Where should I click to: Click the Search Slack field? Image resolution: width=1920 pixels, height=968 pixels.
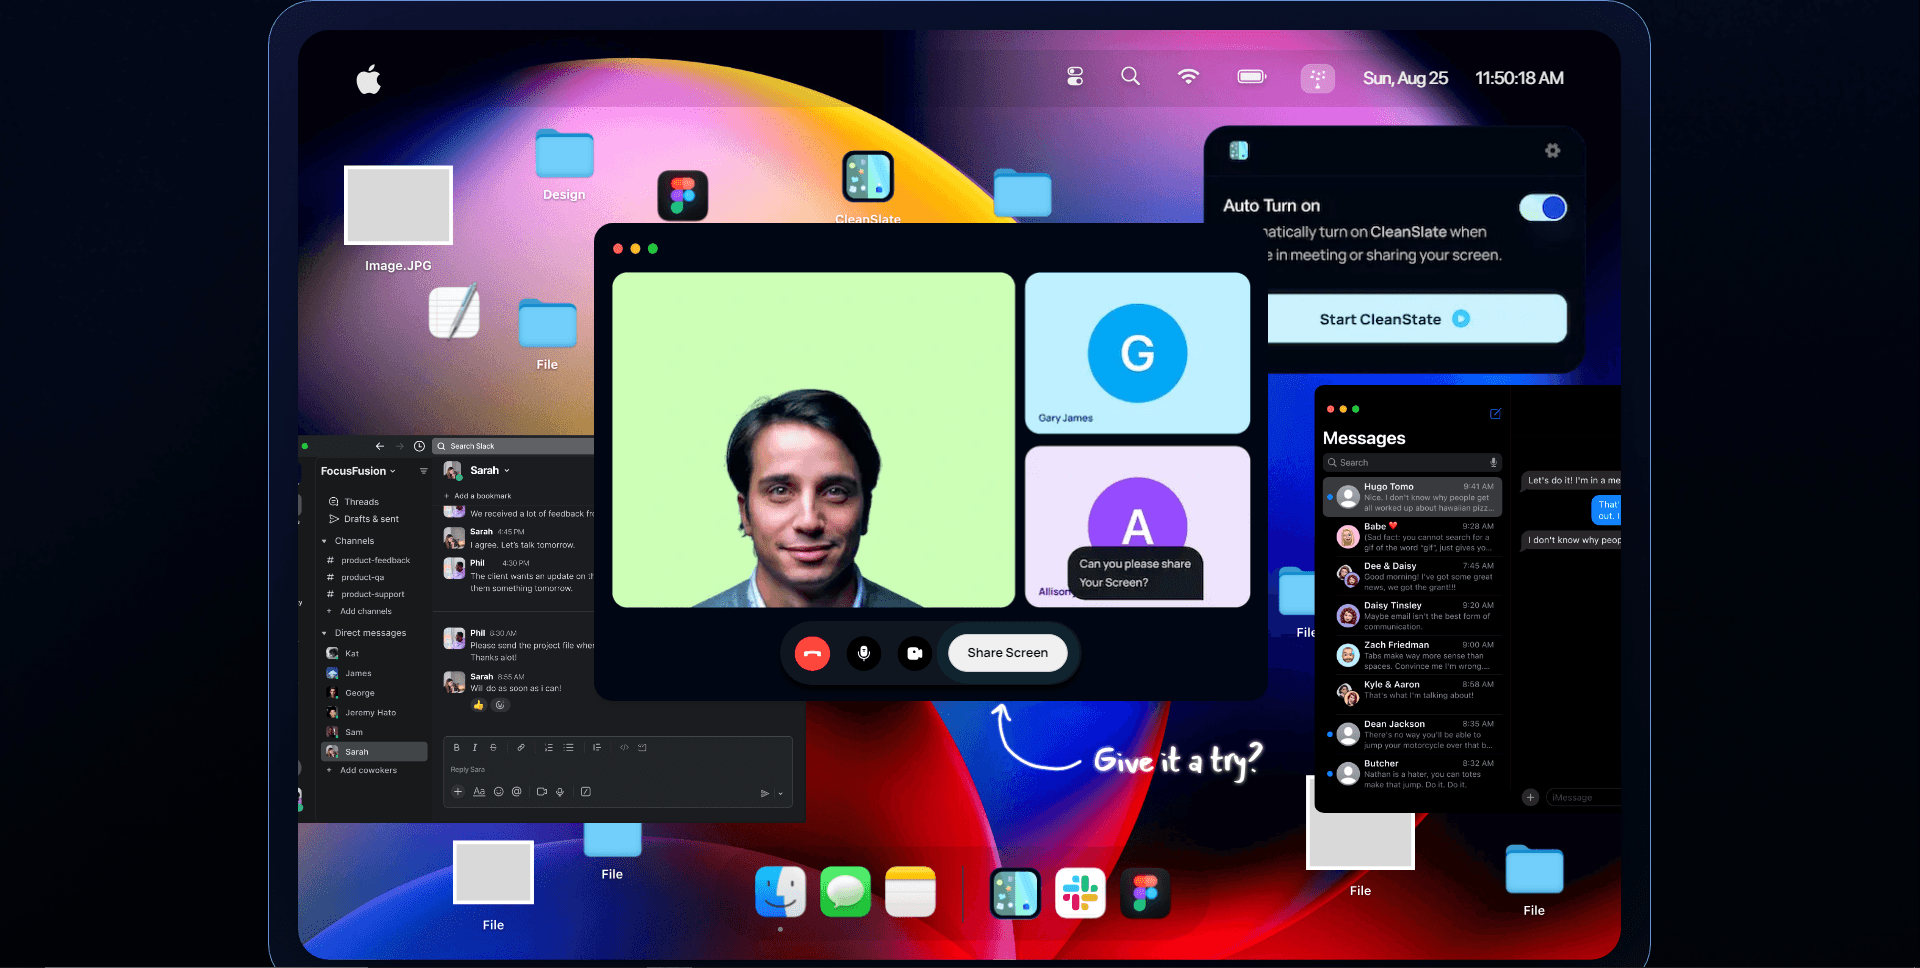coord(514,446)
